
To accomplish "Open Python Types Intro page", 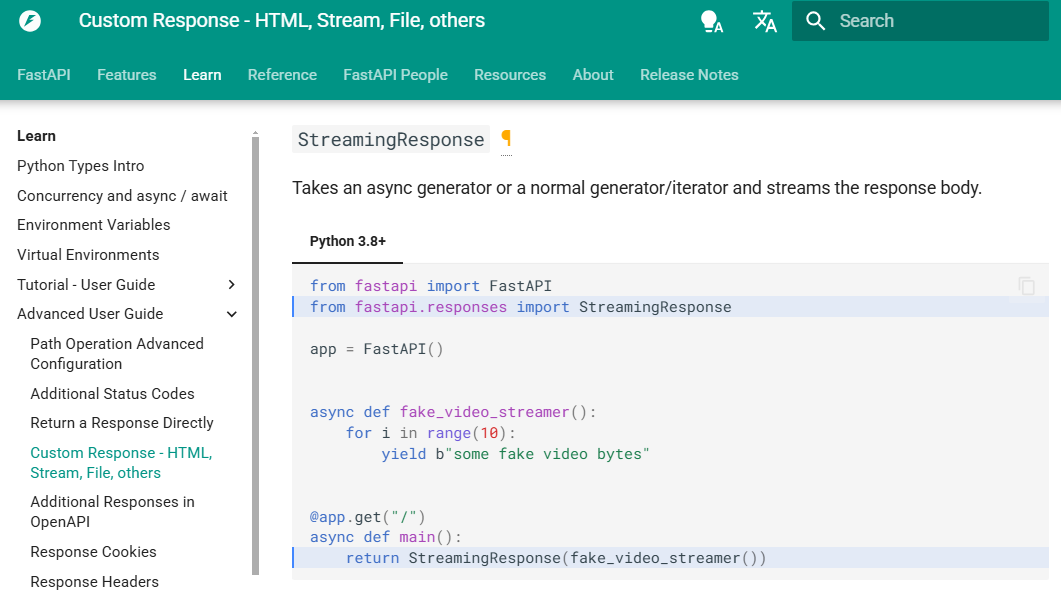I will click(81, 166).
